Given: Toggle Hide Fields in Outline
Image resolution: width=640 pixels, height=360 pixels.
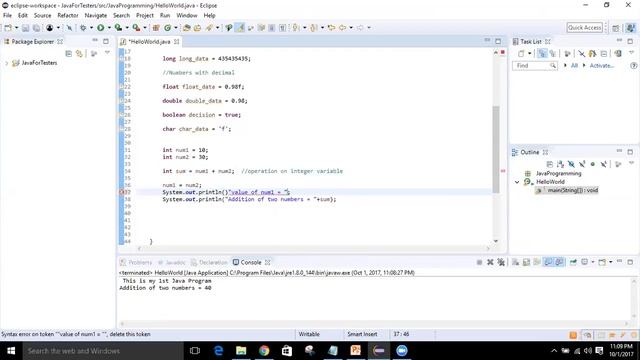Looking at the screenshot, I should pos(571,164).
